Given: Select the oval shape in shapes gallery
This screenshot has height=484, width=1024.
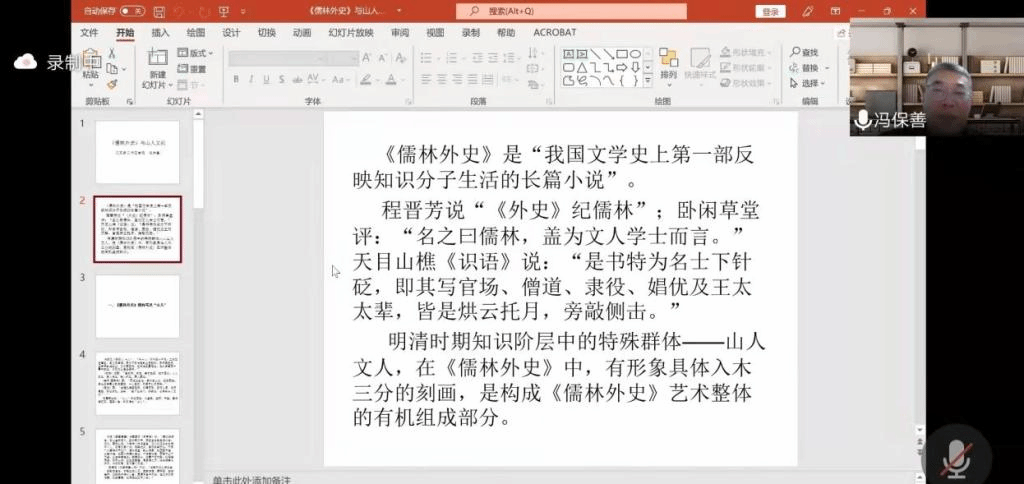Looking at the screenshot, I should [634, 53].
